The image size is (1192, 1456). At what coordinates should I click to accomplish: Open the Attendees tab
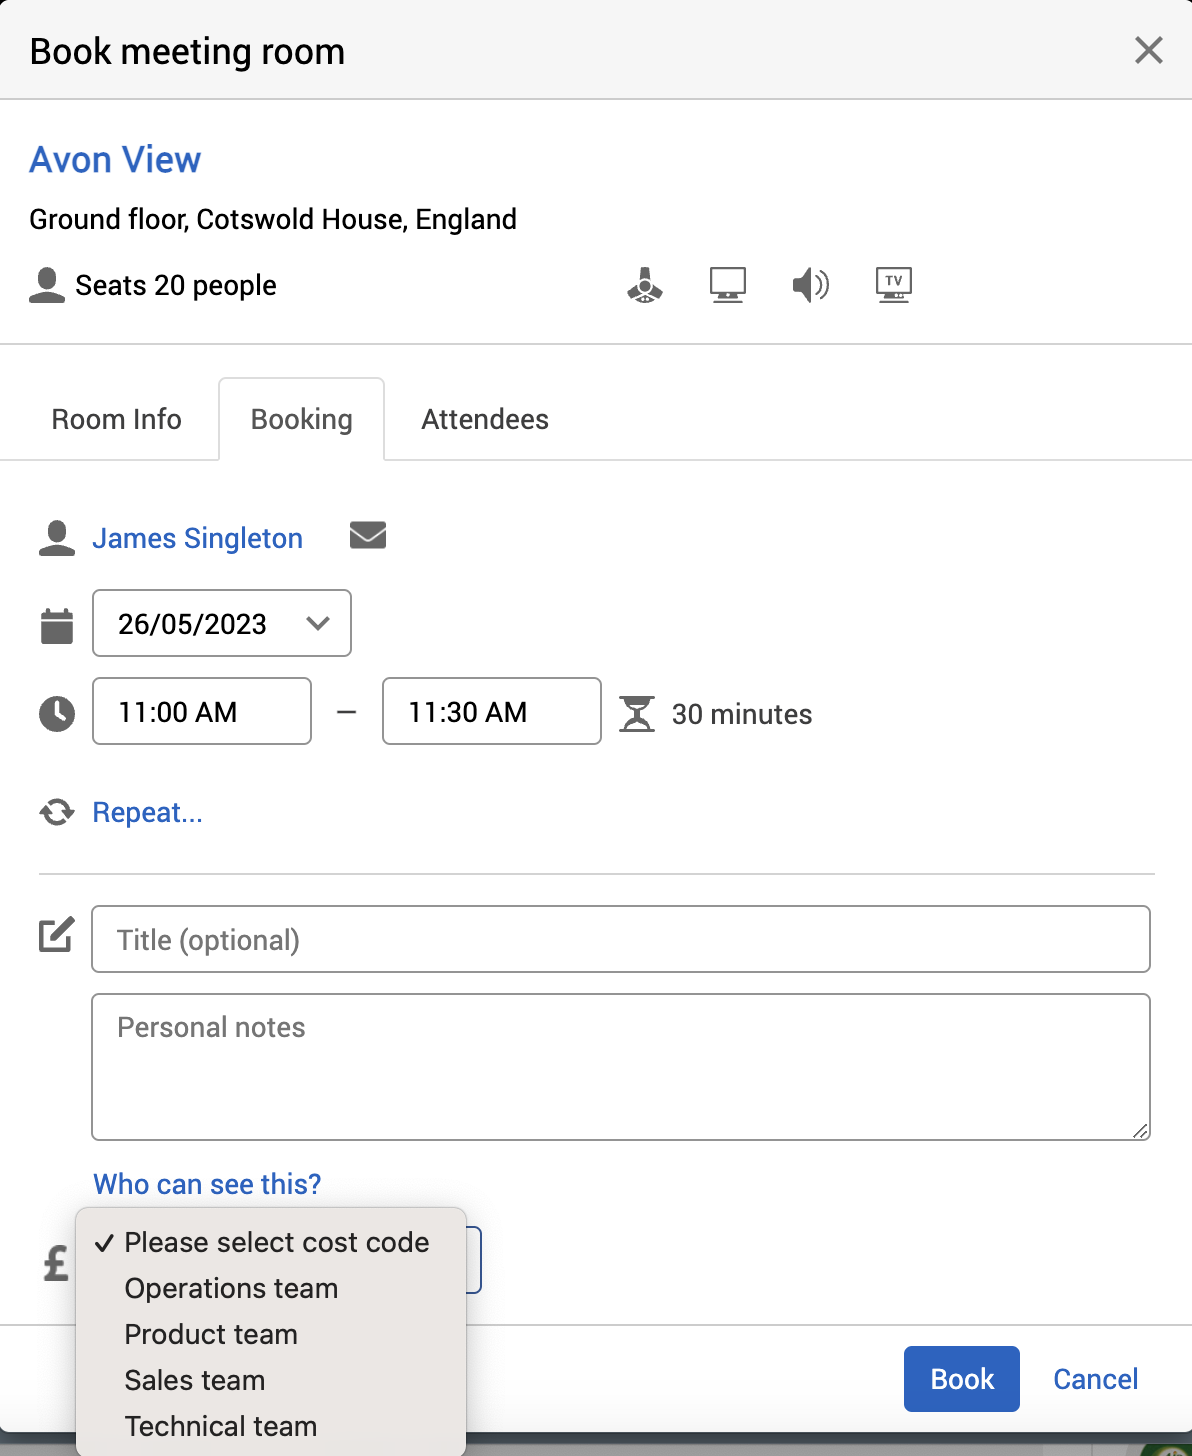(x=485, y=419)
